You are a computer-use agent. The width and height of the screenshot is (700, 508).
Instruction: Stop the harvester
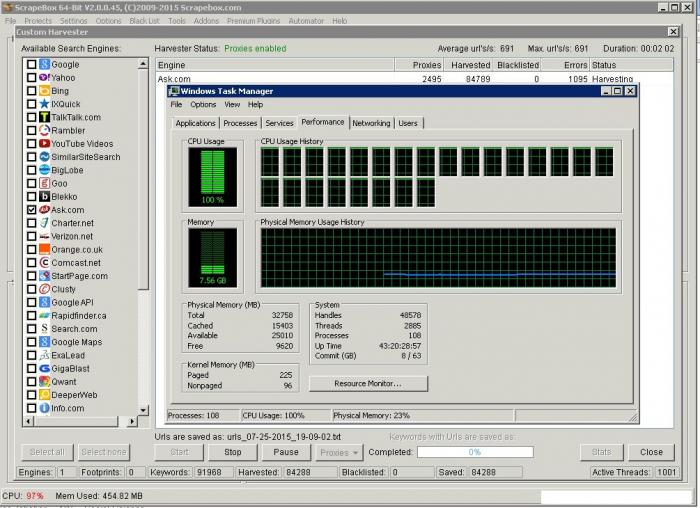(x=233, y=452)
